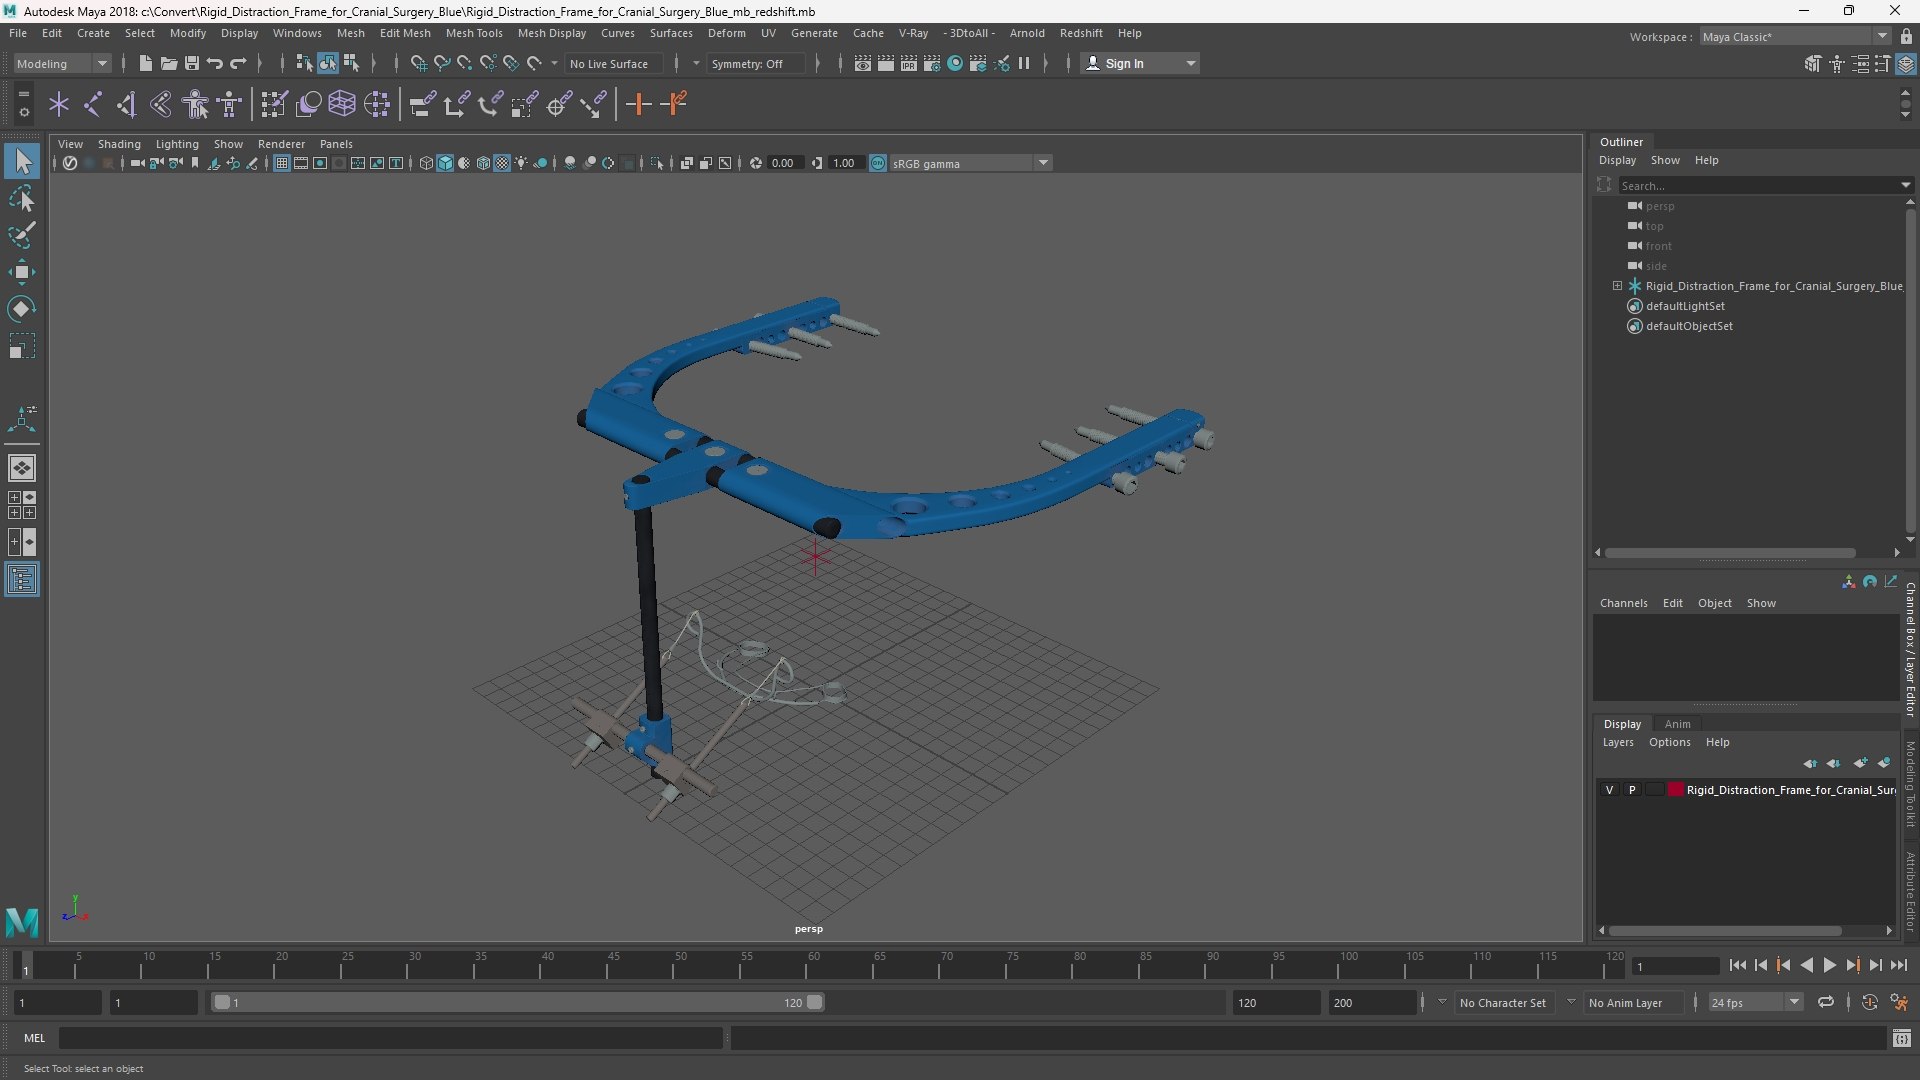Open the Workspace Maya Classic dropdown
Screen dimensions: 1920x1080
pos(1794,37)
